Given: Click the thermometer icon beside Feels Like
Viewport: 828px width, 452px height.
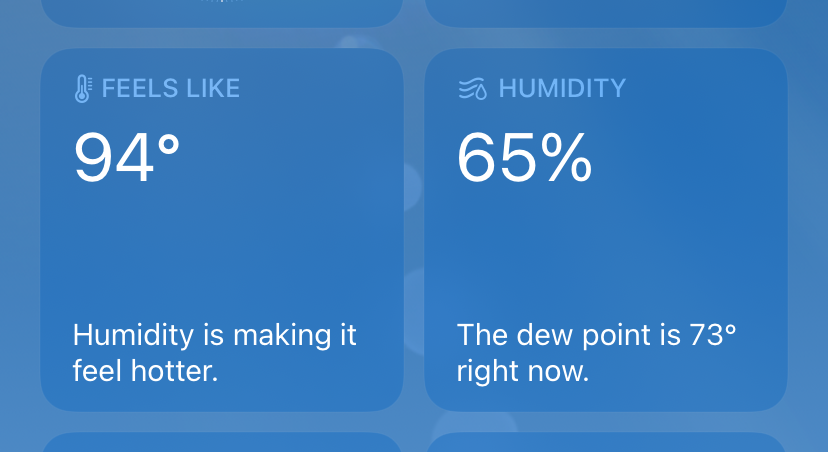Looking at the screenshot, I should pyautogui.click(x=83, y=89).
